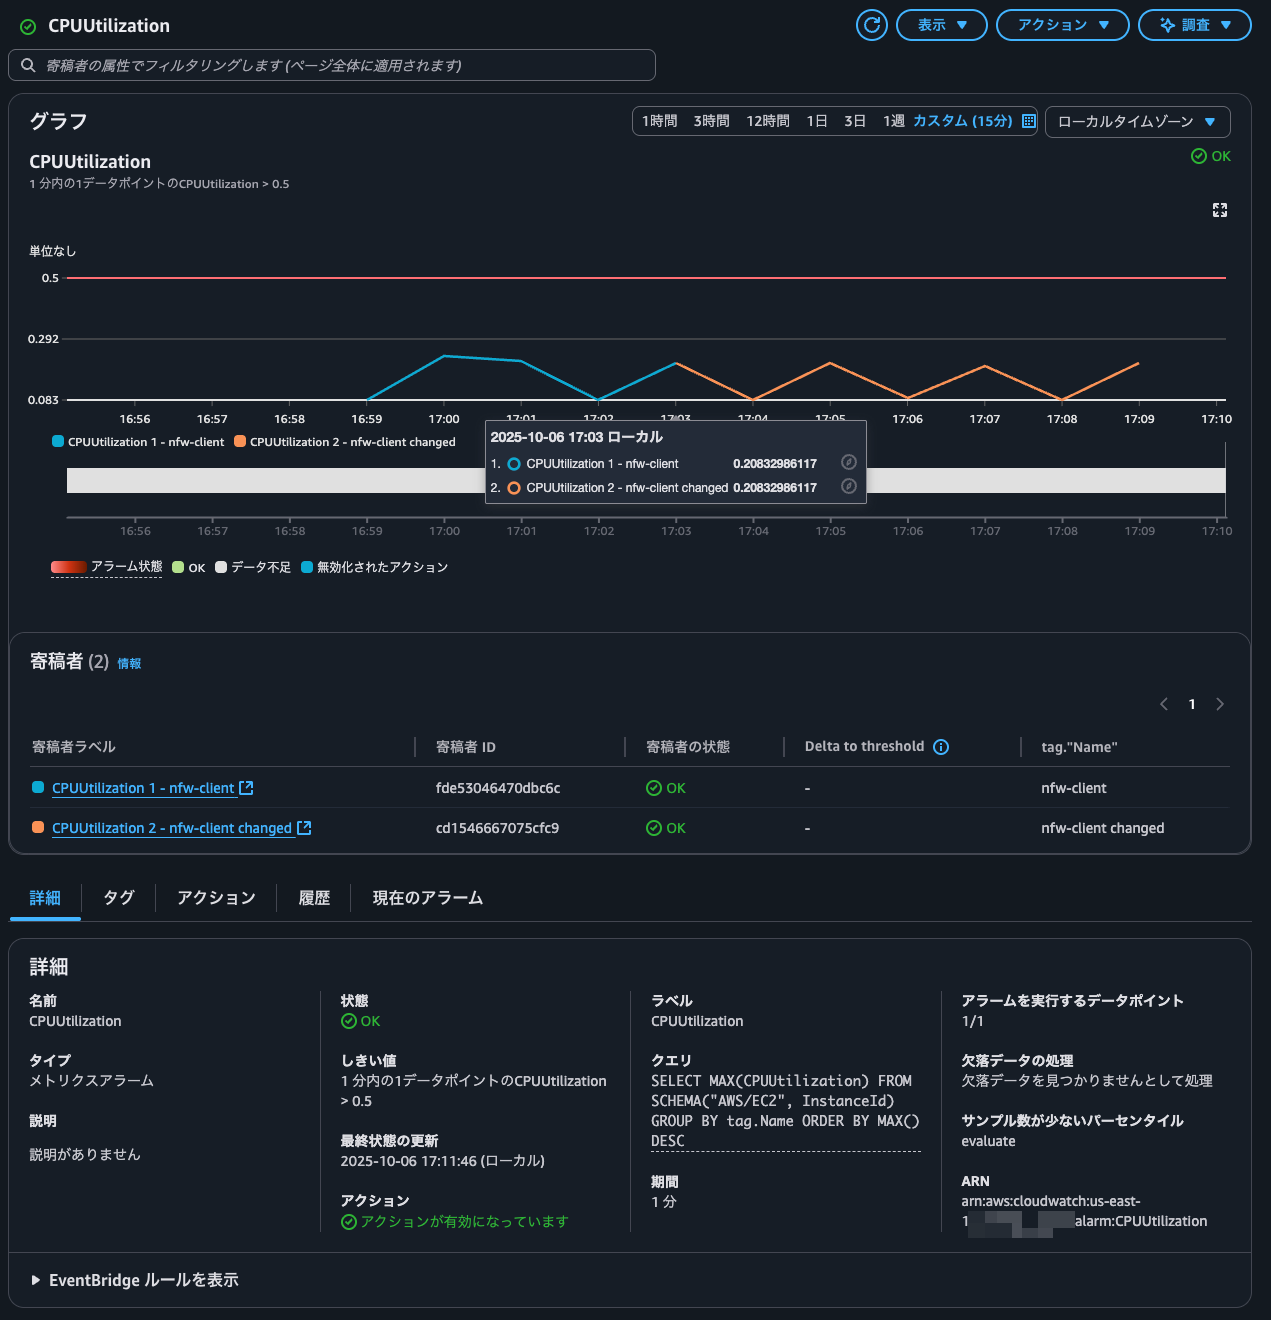The image size is (1271, 1320).
Task: Click the refresh icon button
Action: 872,25
